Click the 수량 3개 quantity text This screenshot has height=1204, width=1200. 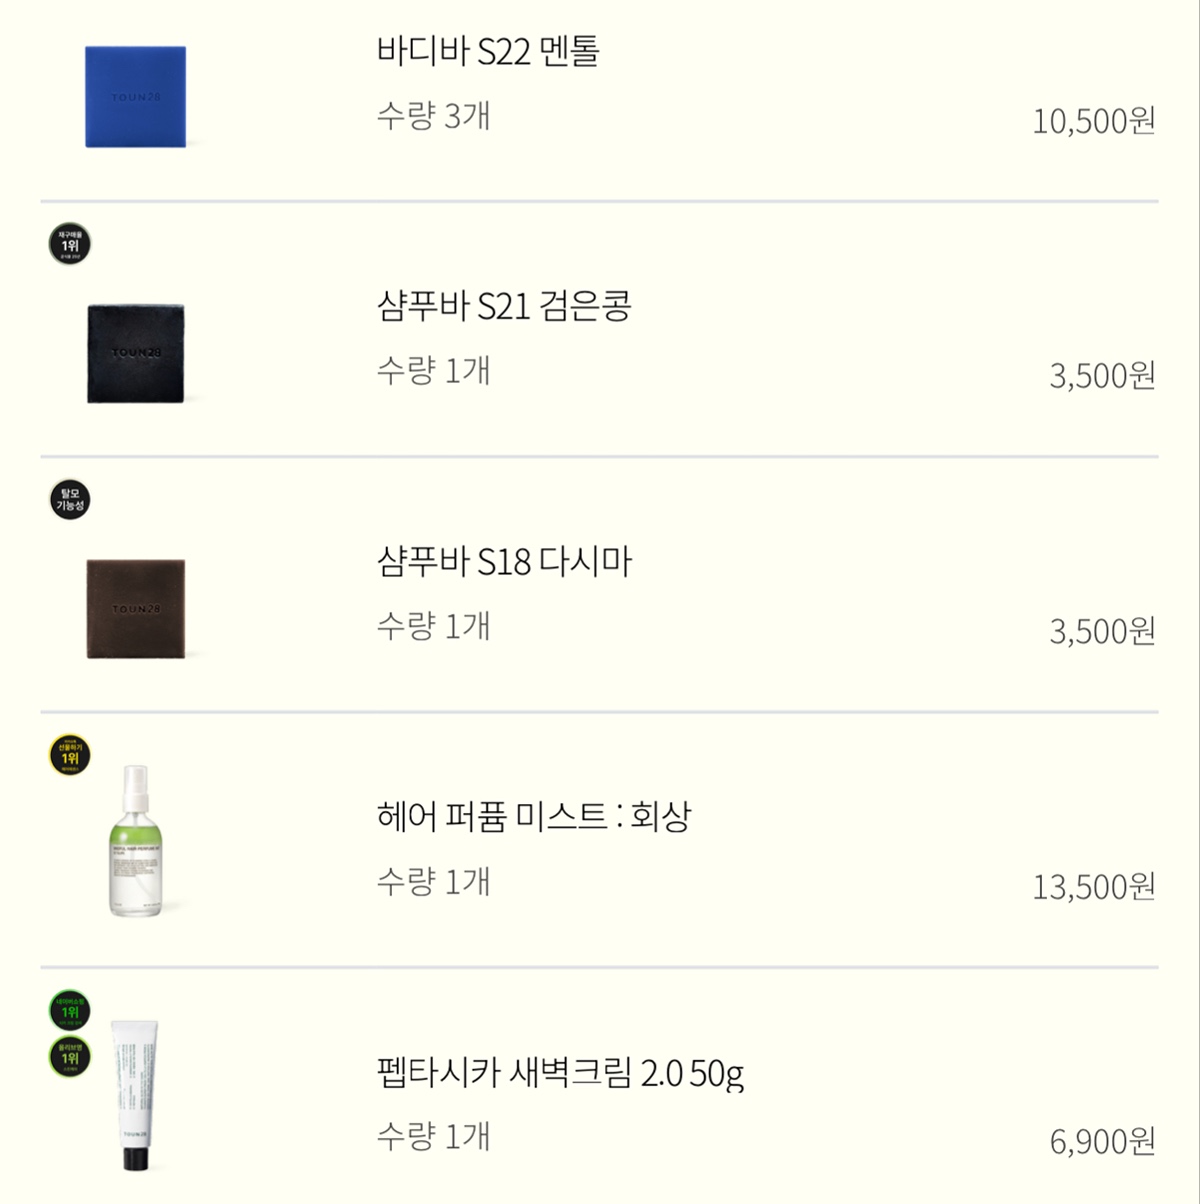click(x=433, y=116)
